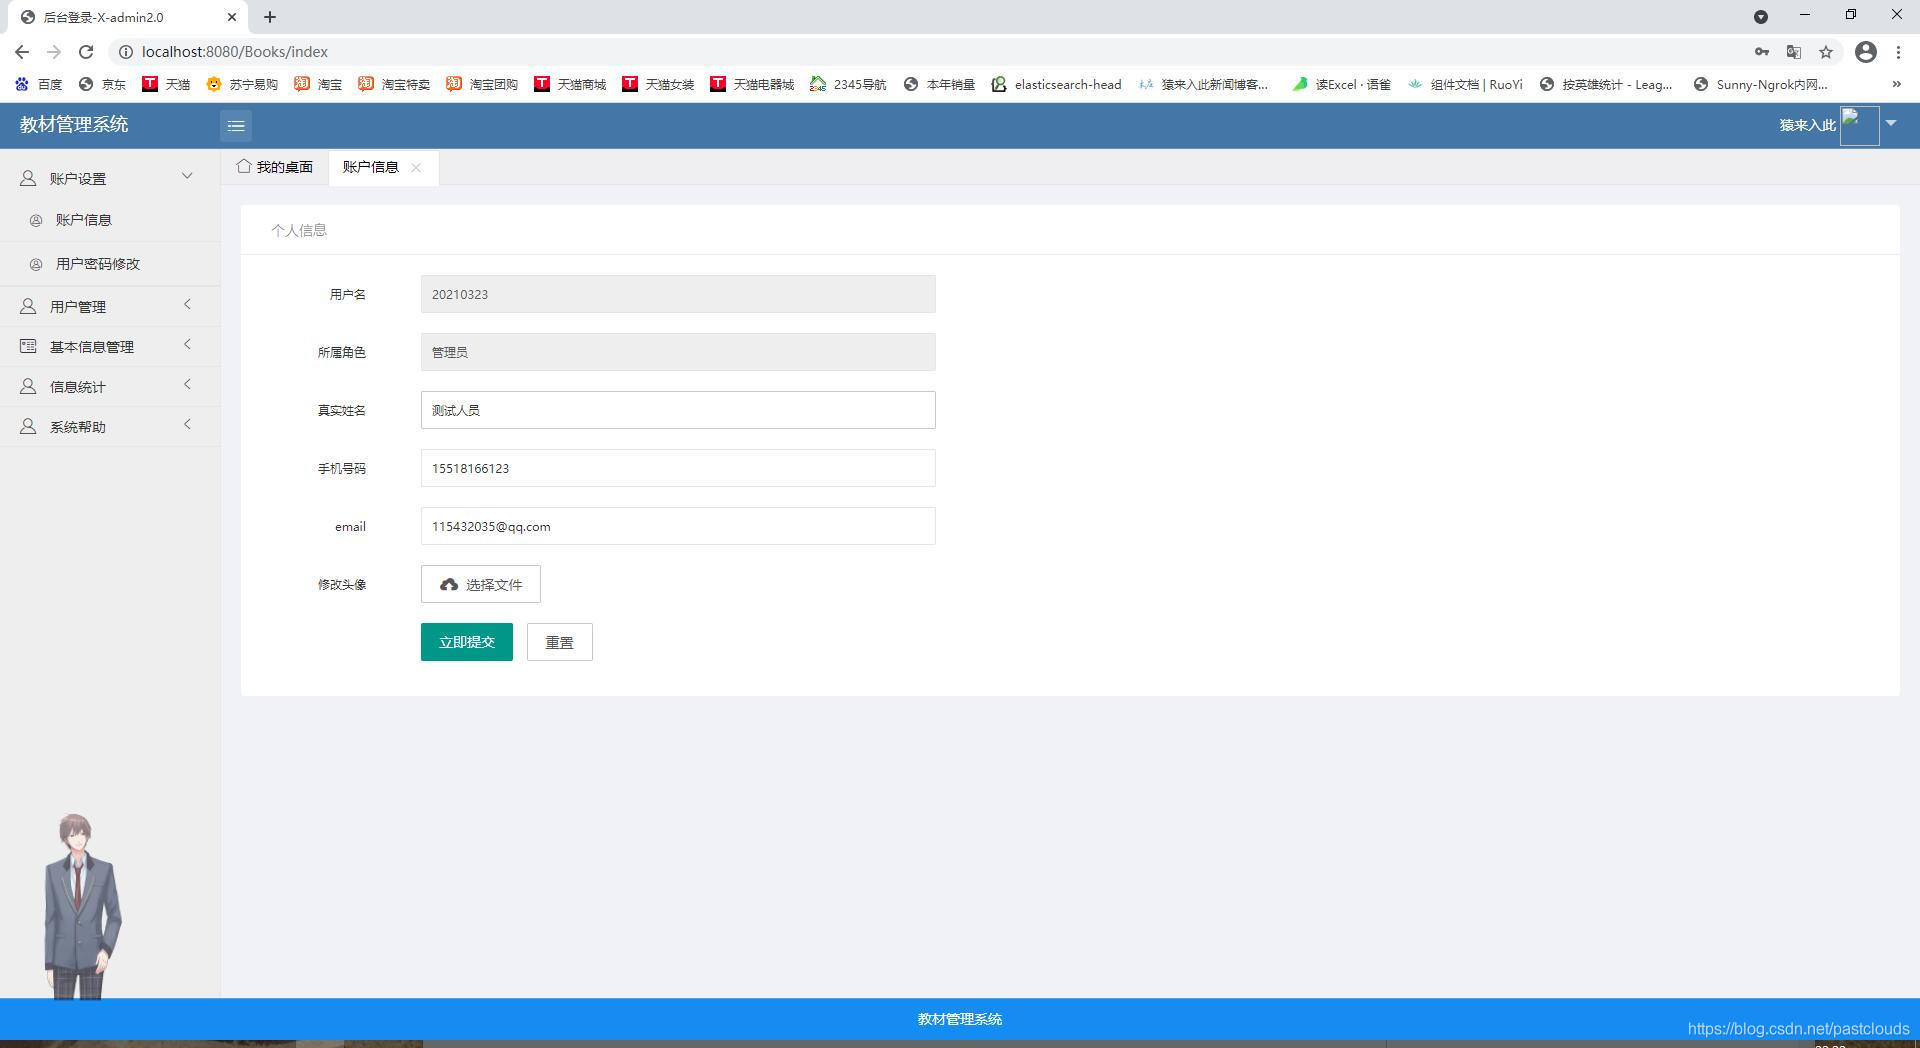This screenshot has height=1048, width=1920.
Task: Click the 猿来入此 username in header
Action: pyautogui.click(x=1808, y=126)
